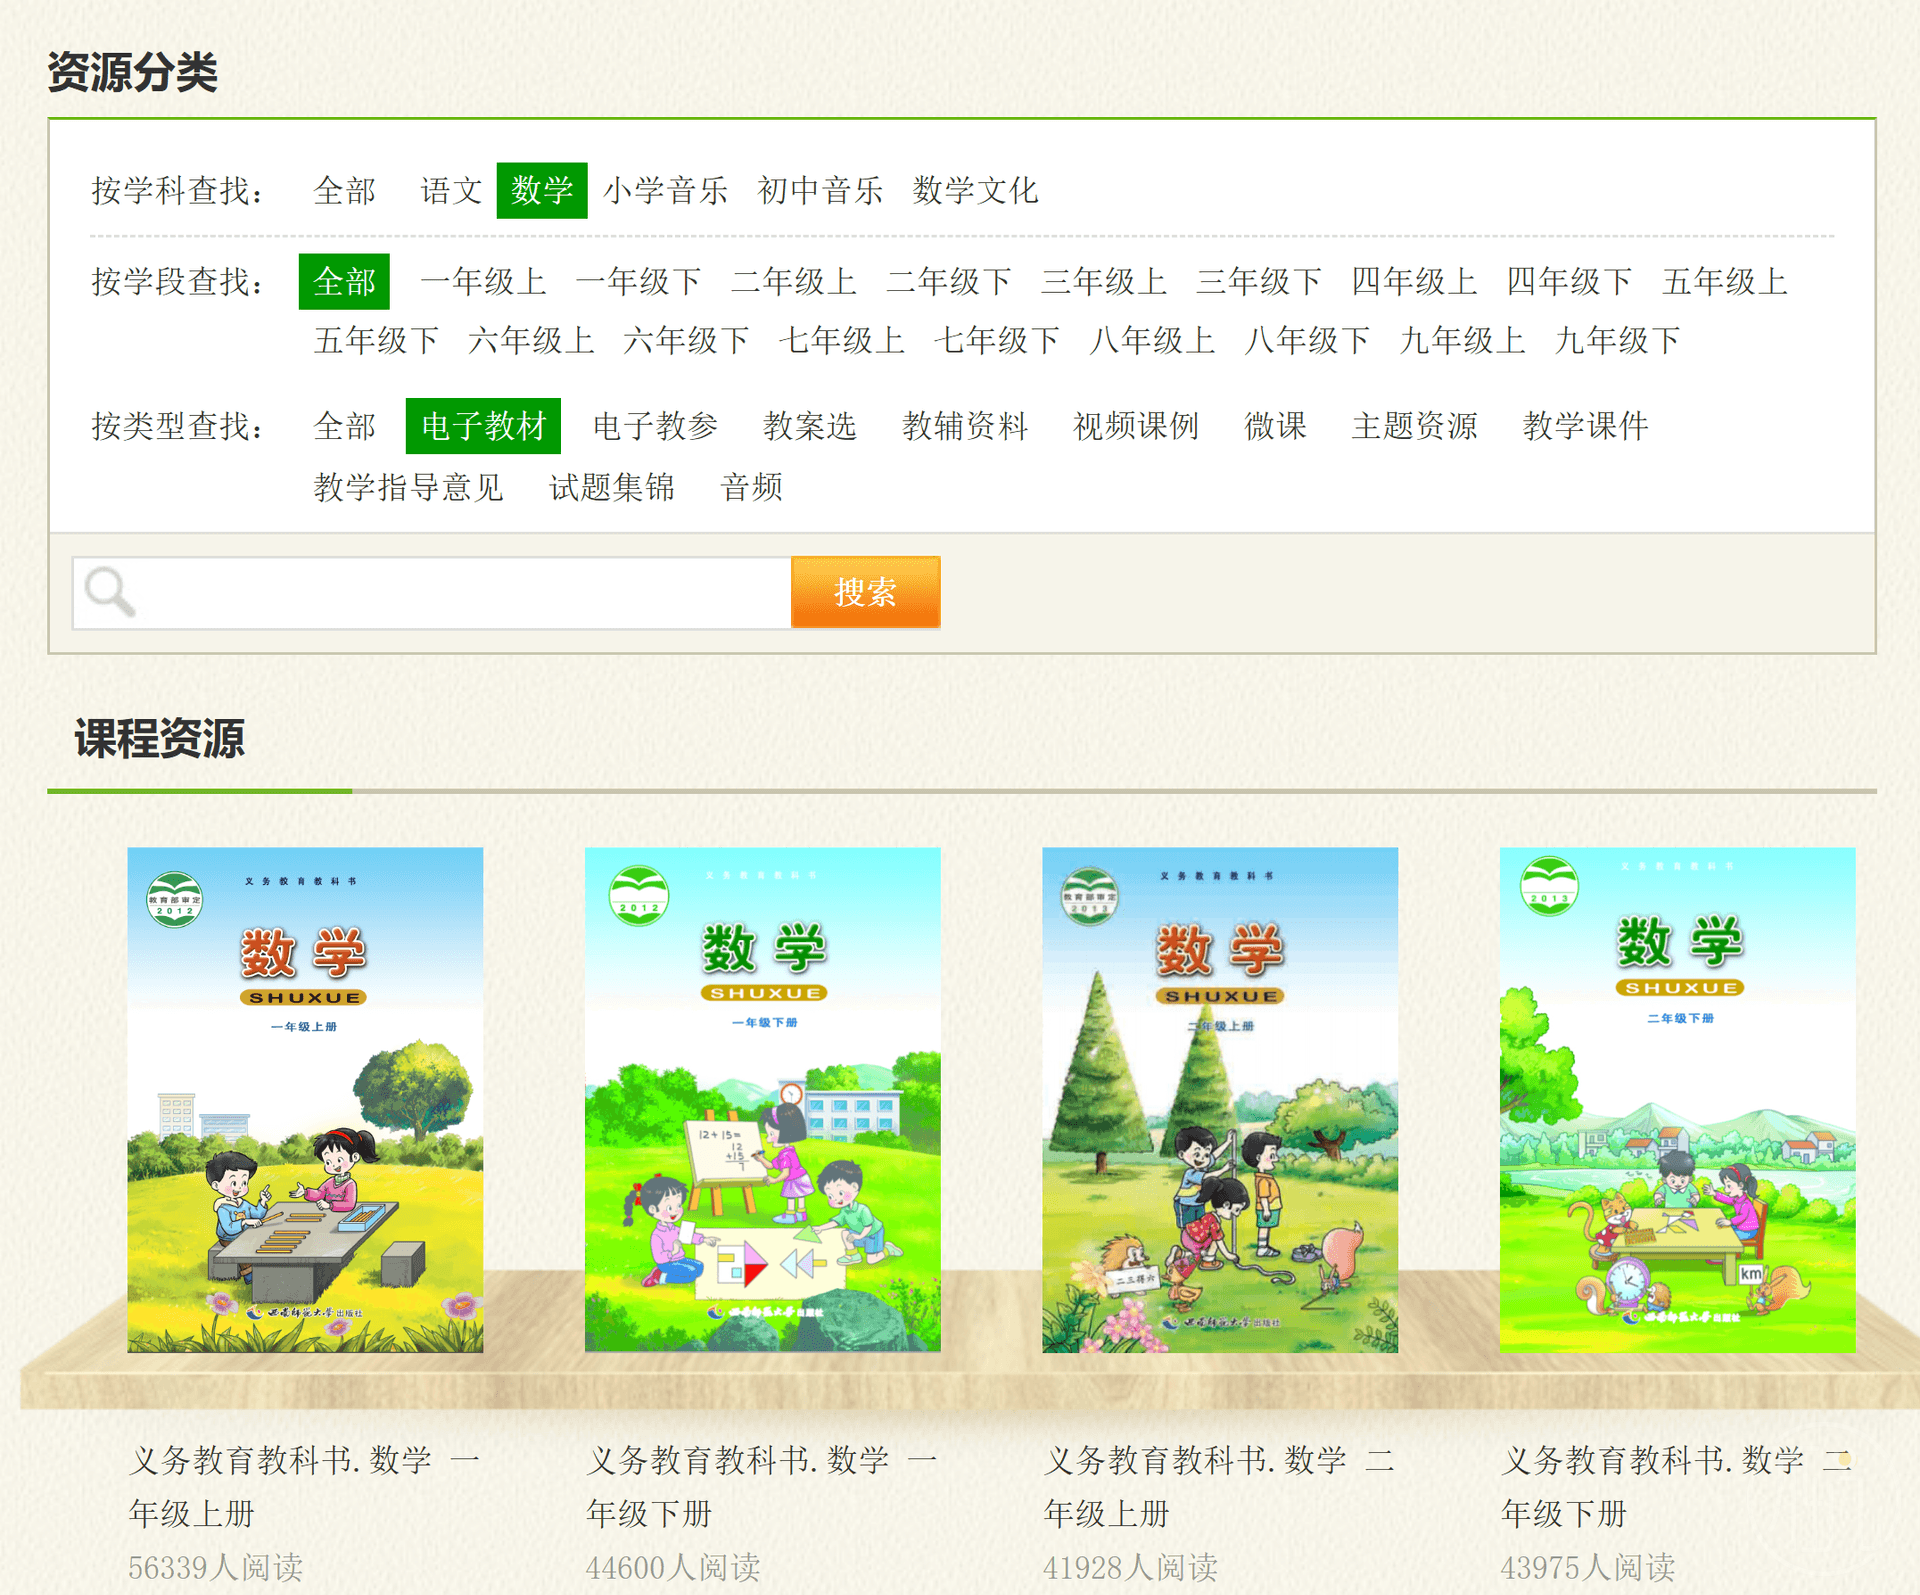1920x1595 pixels.
Task: Filter by 七年级下 grade
Action: (x=996, y=340)
